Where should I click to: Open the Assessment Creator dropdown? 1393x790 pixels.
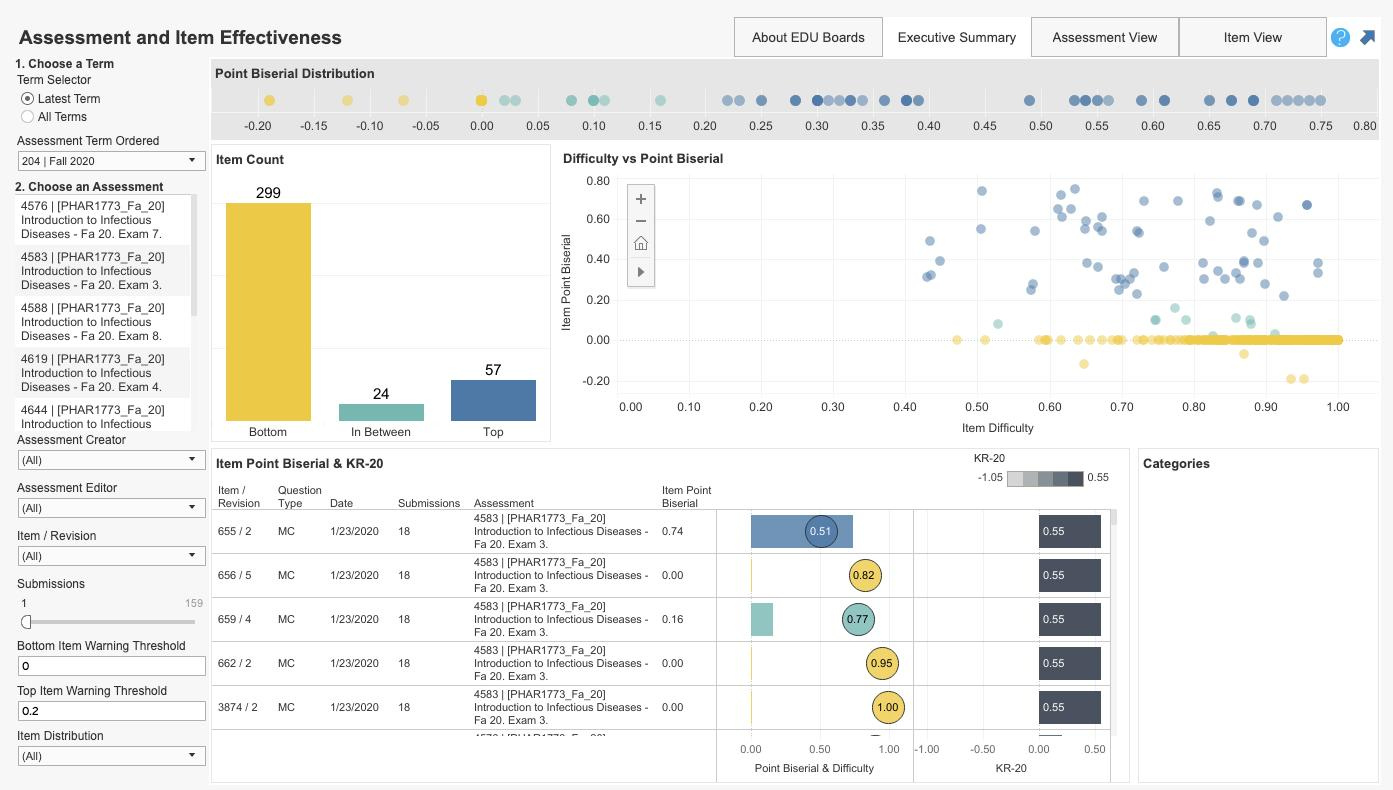[x=110, y=460]
